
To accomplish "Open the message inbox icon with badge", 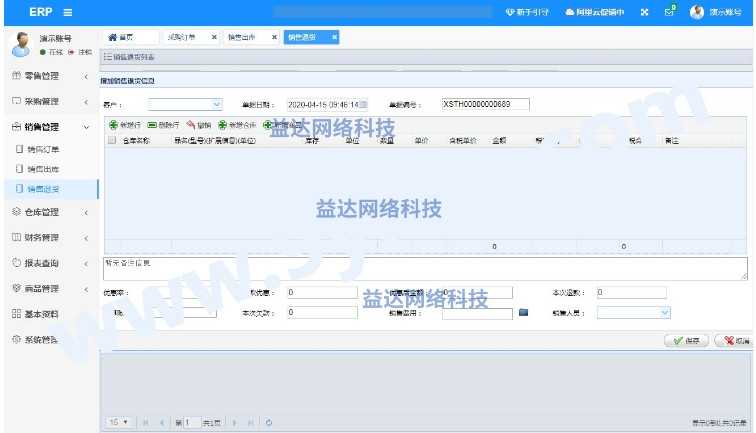I will [x=670, y=11].
